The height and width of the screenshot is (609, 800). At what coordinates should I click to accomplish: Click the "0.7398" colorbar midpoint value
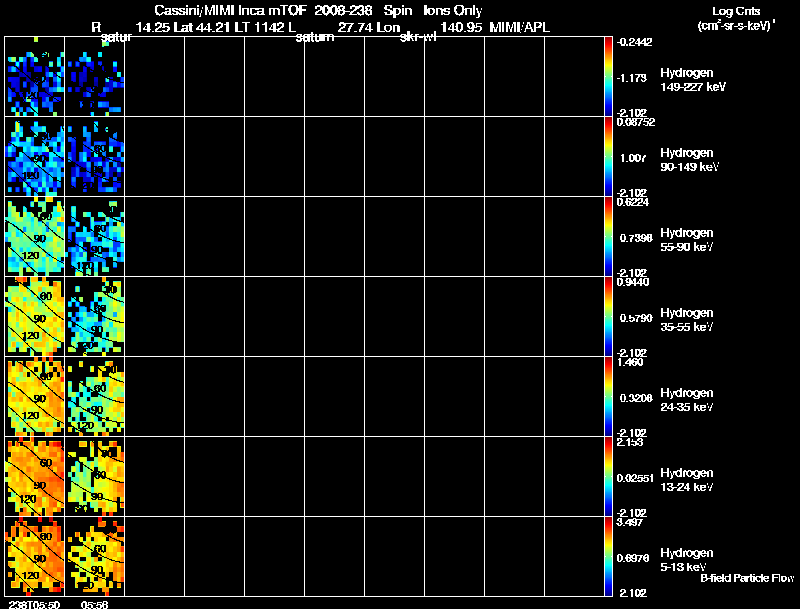pos(636,238)
